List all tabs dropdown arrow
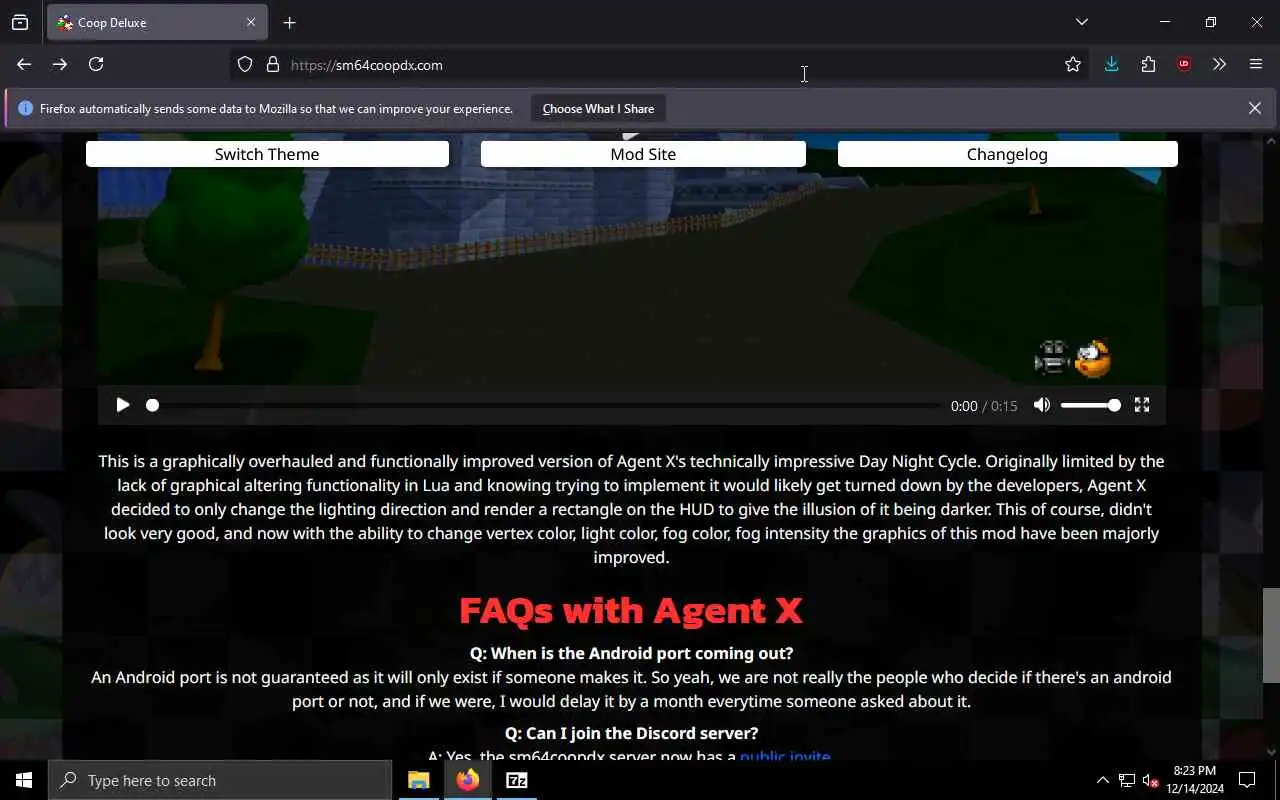The width and height of the screenshot is (1280, 800). click(x=1082, y=22)
